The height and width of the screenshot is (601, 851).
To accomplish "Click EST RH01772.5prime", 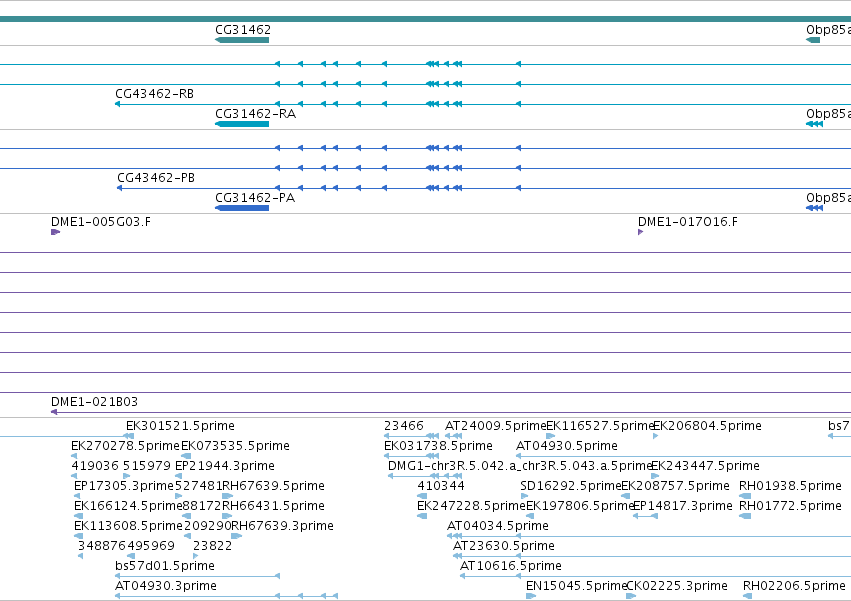I will [790, 506].
